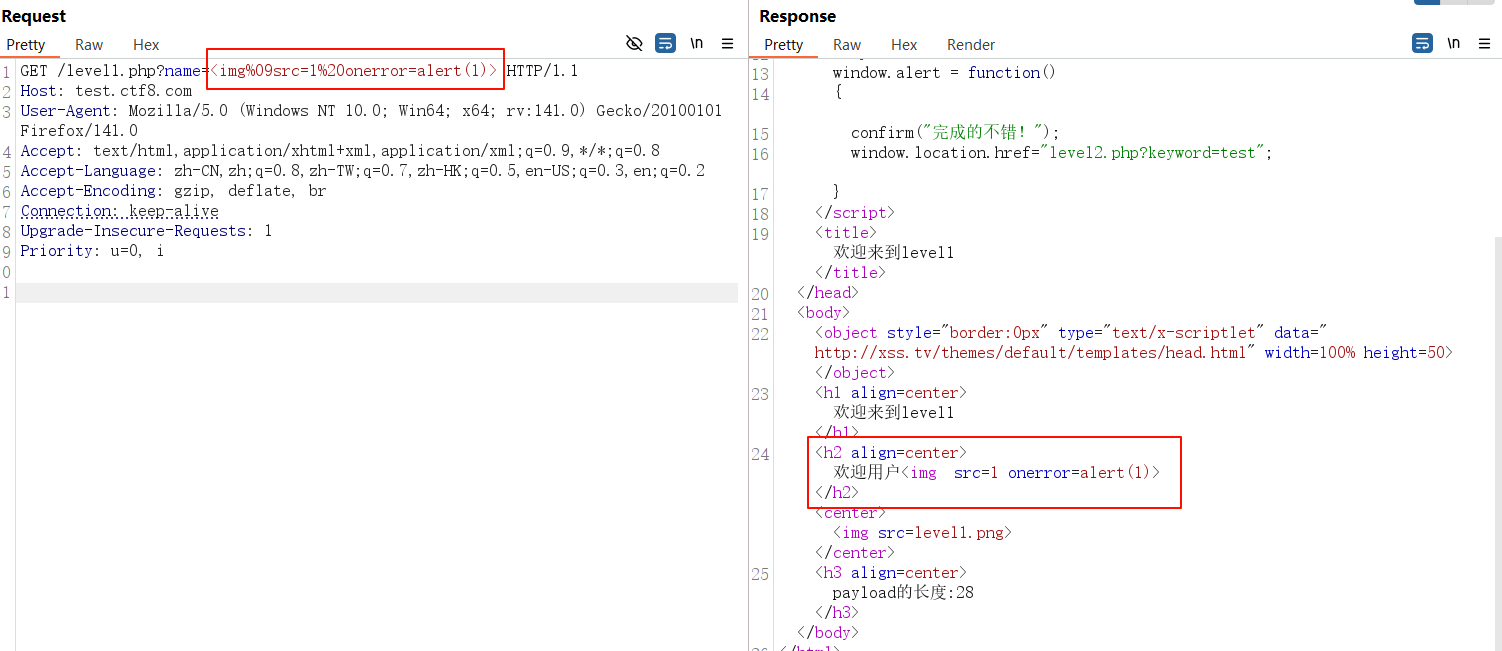Switch to the Response Pretty tab

[783, 45]
